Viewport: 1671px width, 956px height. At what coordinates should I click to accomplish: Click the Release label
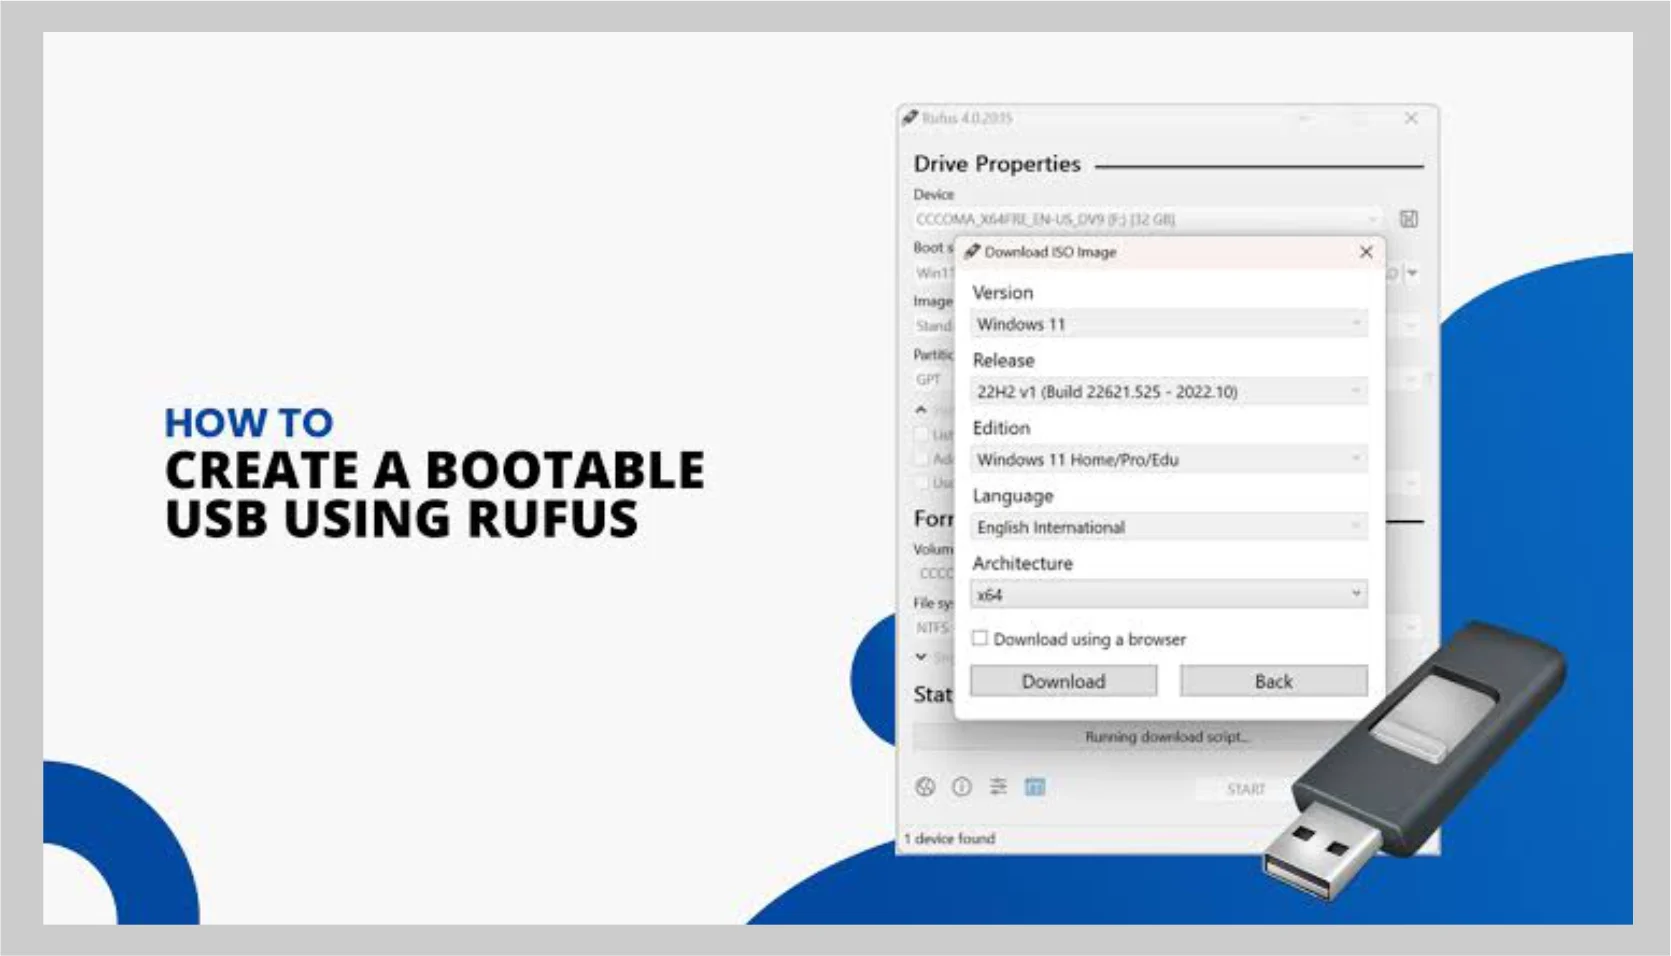click(x=1003, y=360)
